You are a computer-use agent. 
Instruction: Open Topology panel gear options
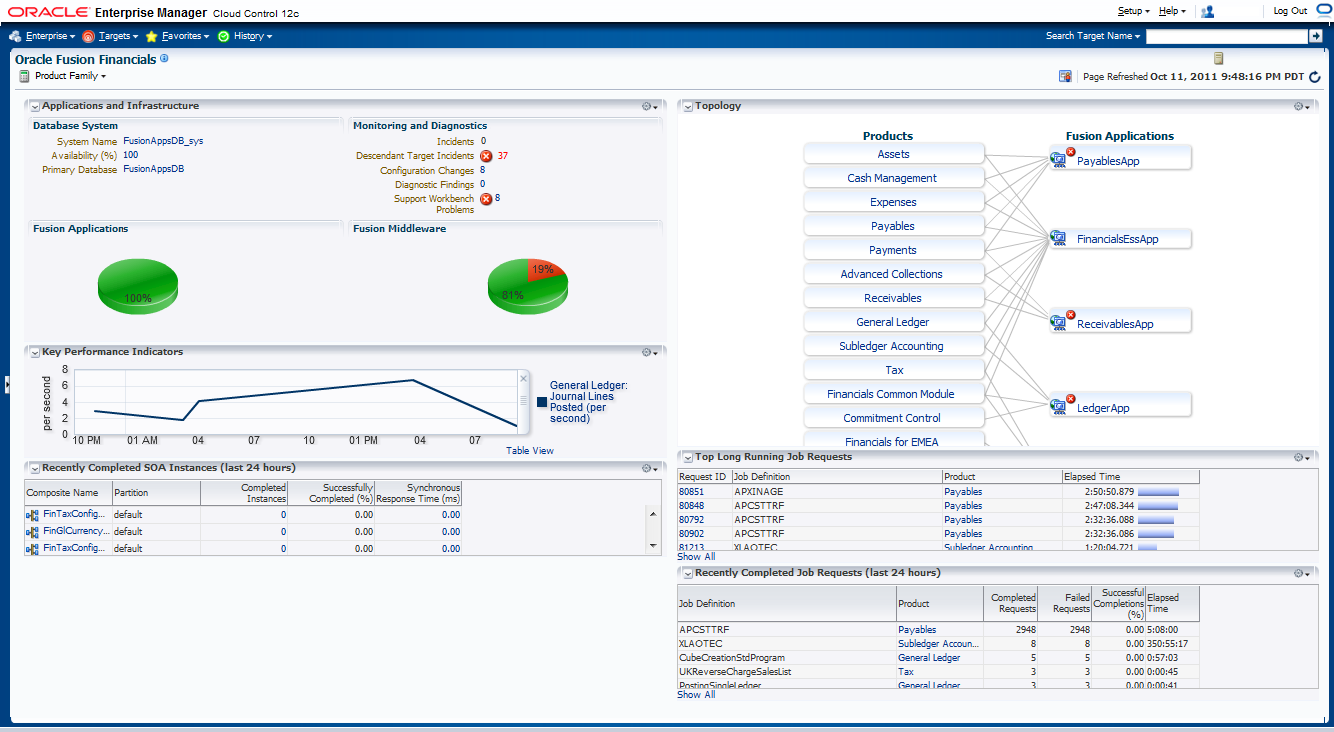click(x=1302, y=106)
